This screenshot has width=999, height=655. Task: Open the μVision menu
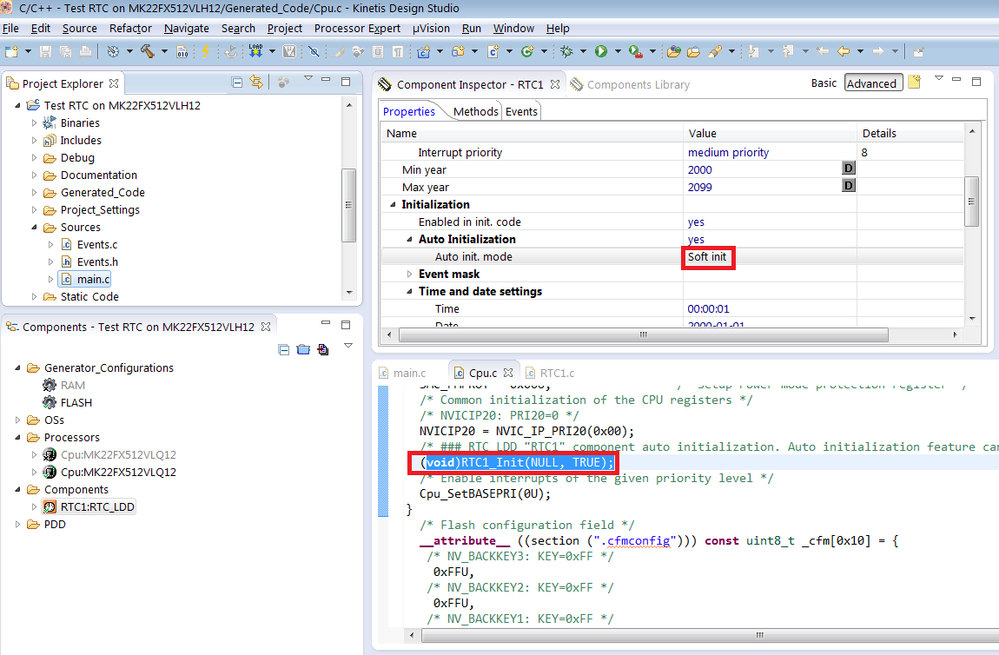(x=431, y=28)
